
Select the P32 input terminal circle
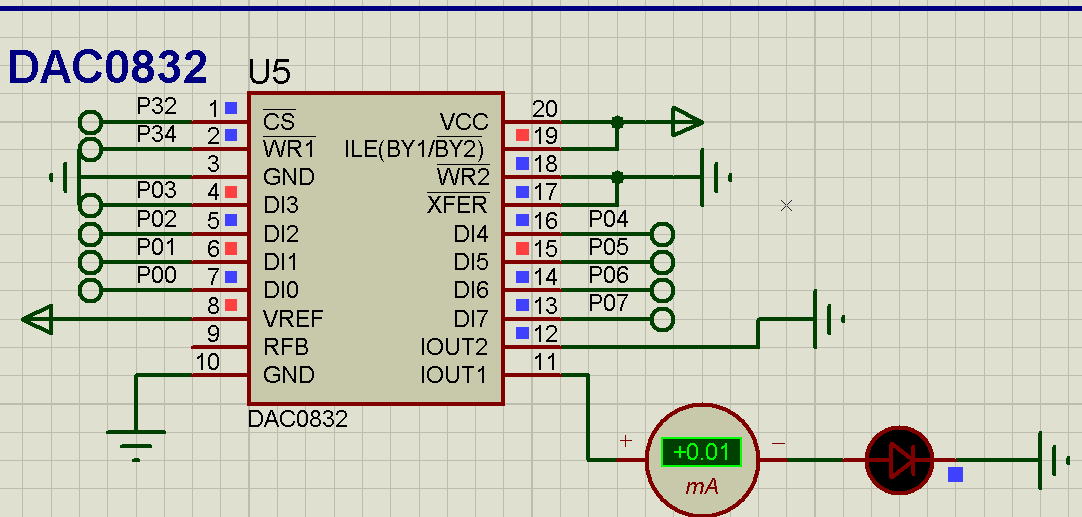(90, 123)
